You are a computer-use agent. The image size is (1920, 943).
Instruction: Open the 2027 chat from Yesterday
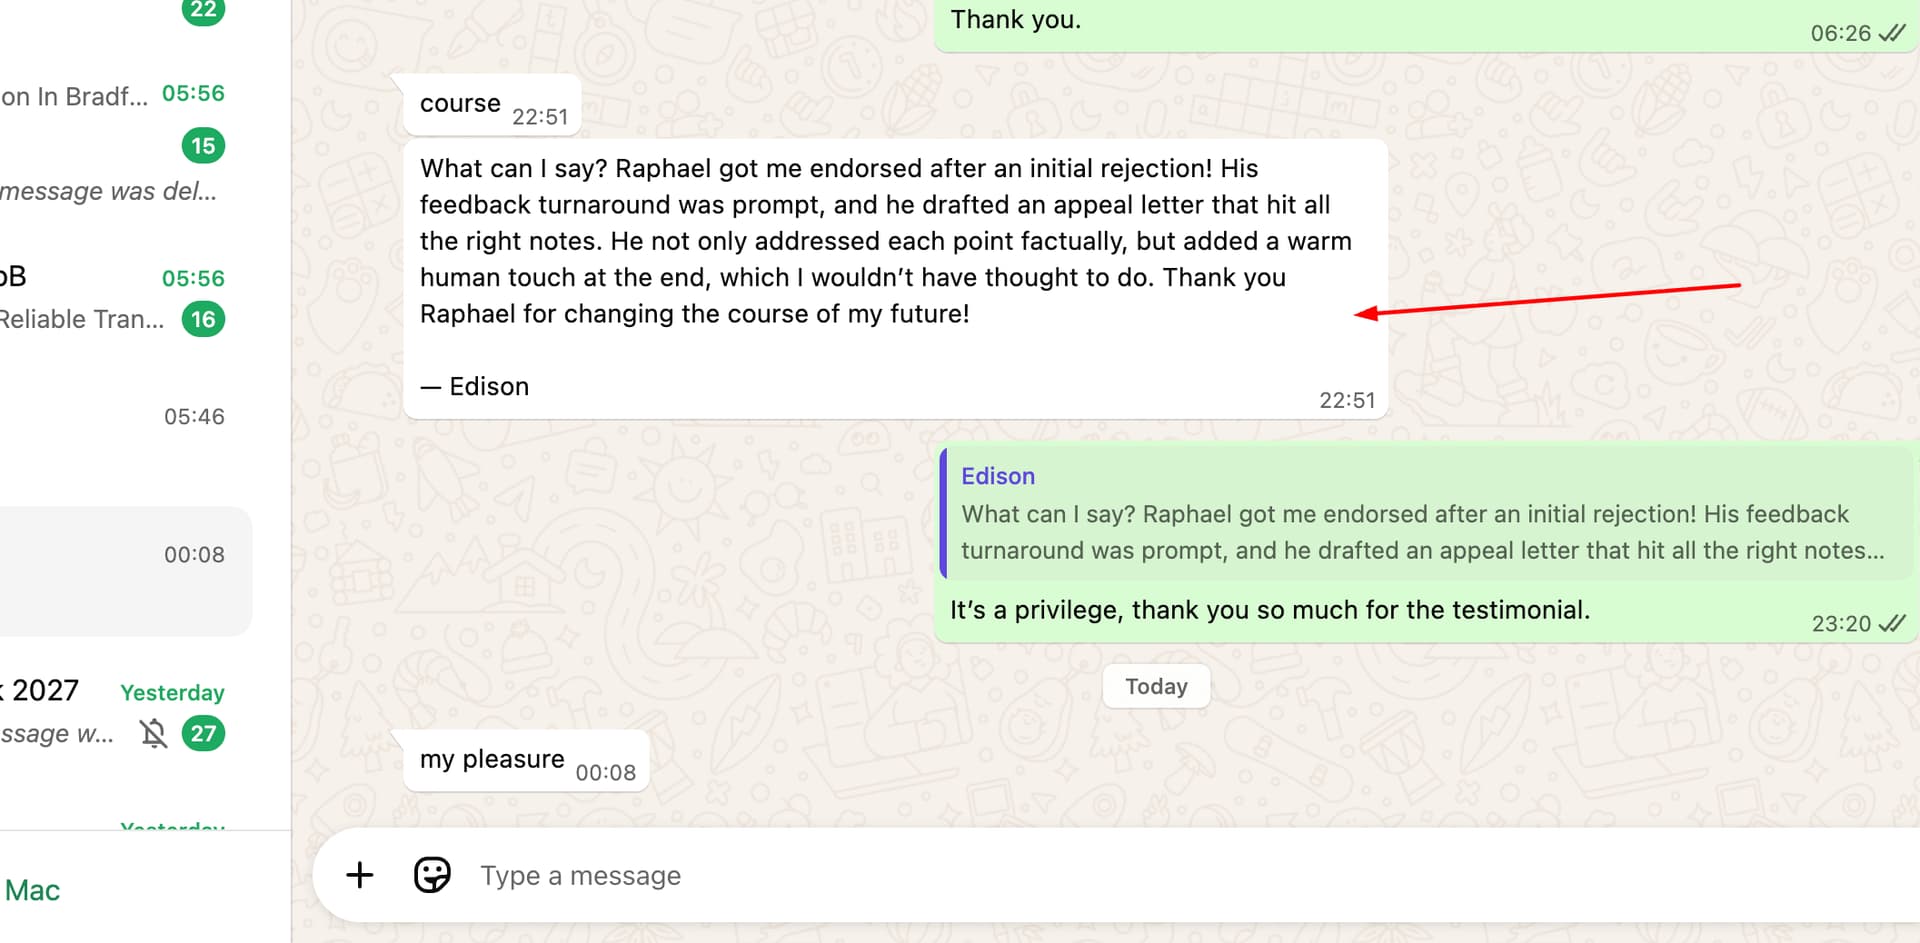(x=60, y=692)
